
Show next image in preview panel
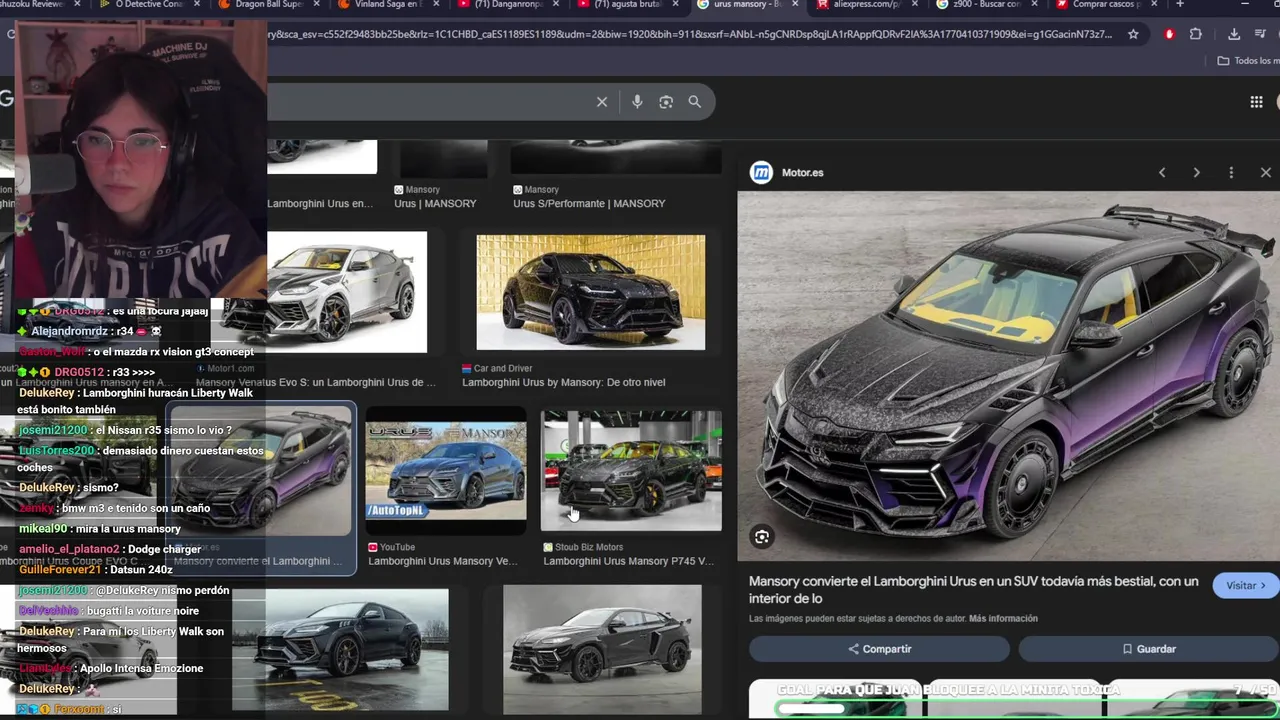tap(1196, 173)
